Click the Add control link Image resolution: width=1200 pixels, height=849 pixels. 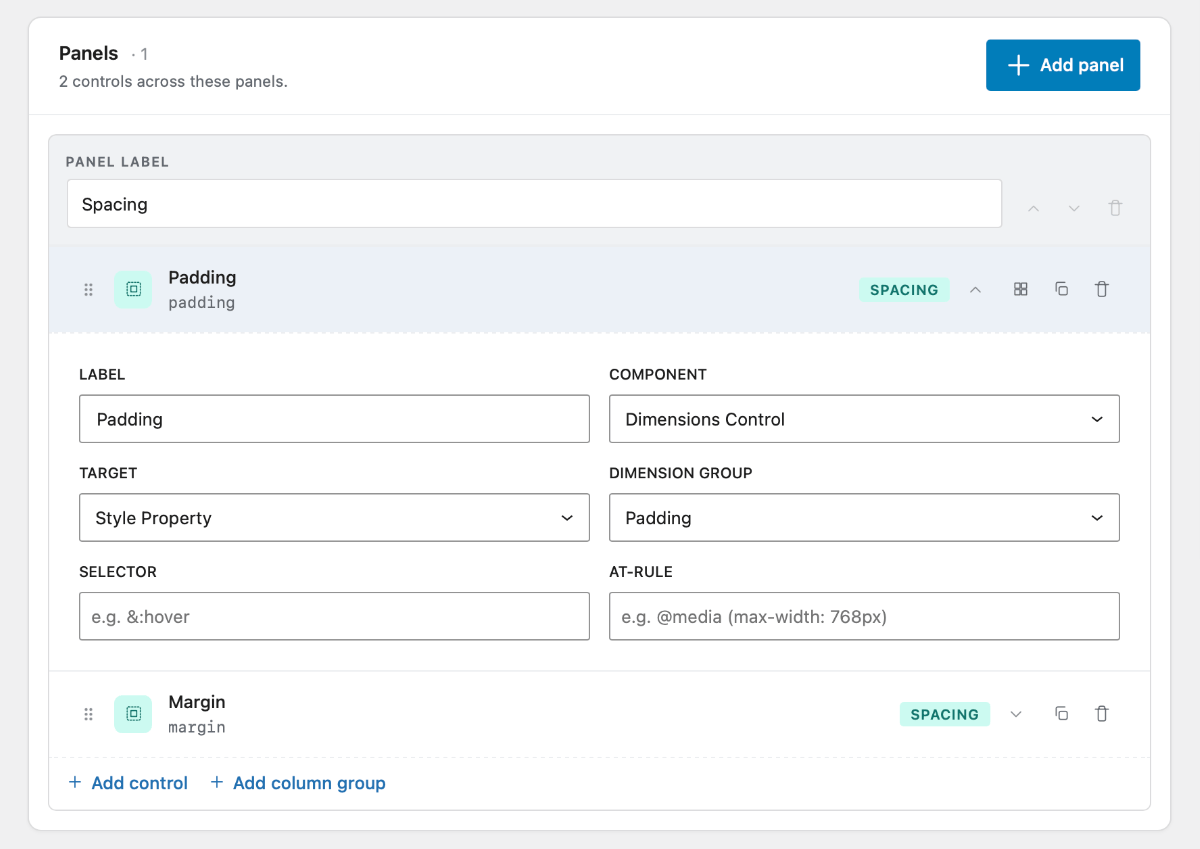tap(128, 783)
